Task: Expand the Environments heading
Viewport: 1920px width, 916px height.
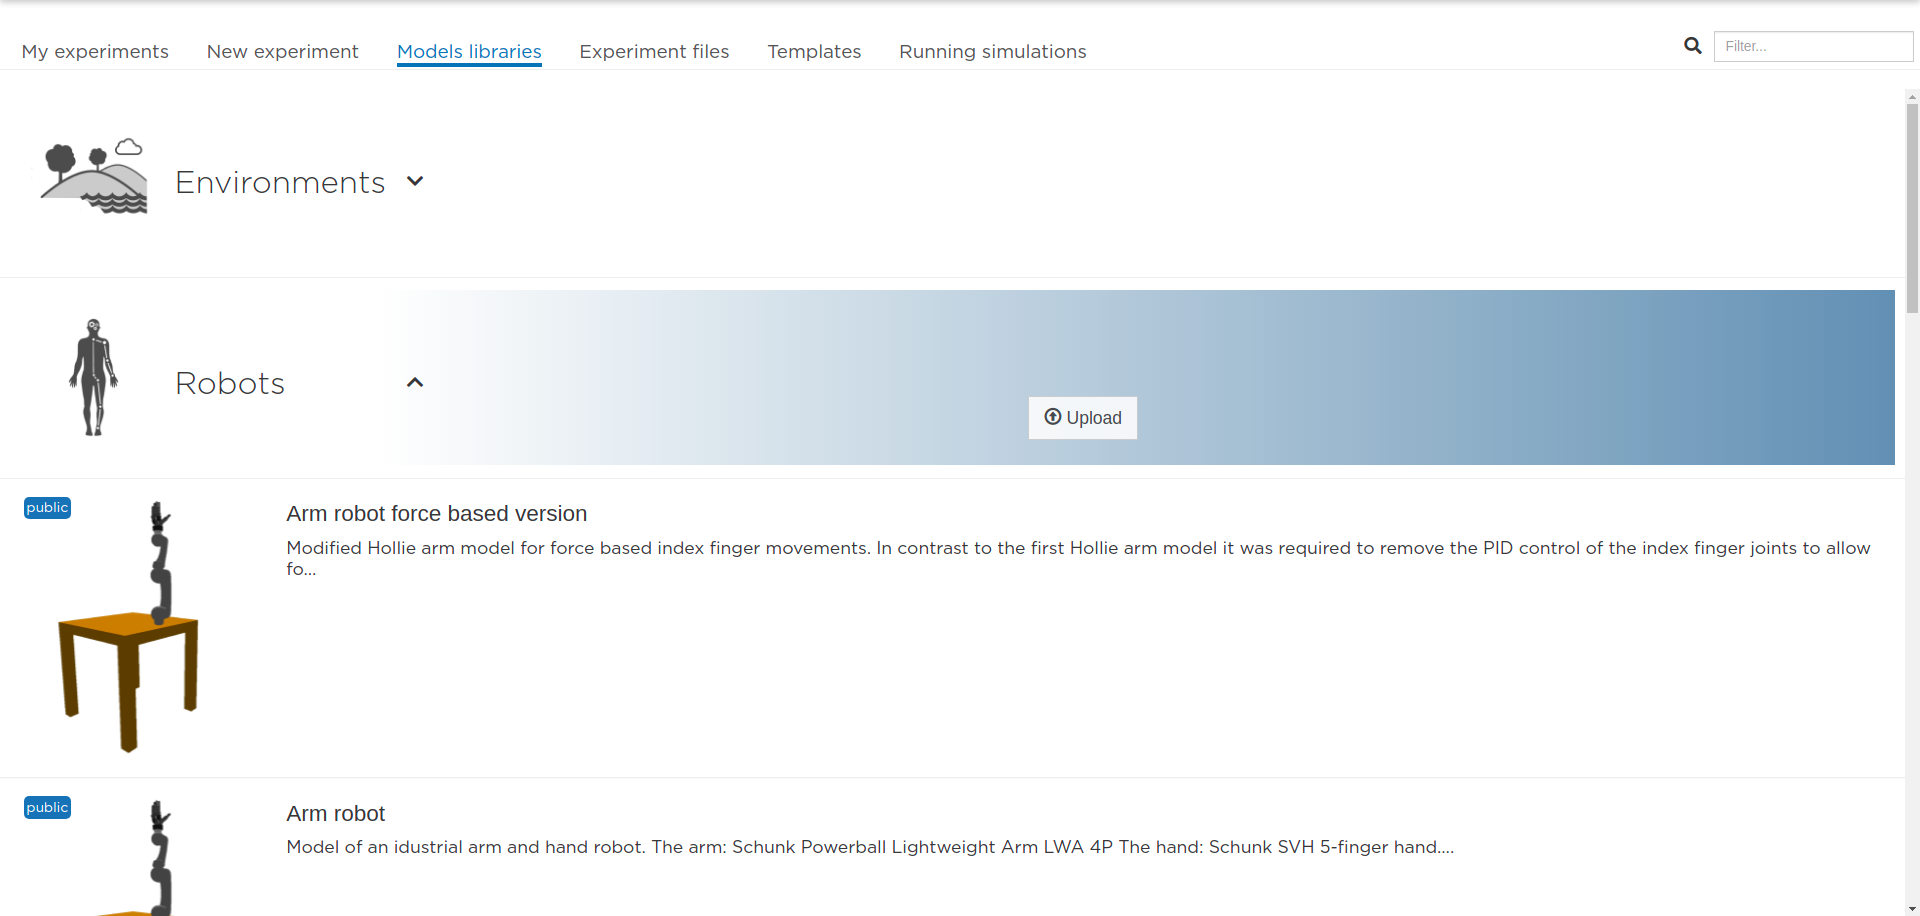Action: pos(280,182)
